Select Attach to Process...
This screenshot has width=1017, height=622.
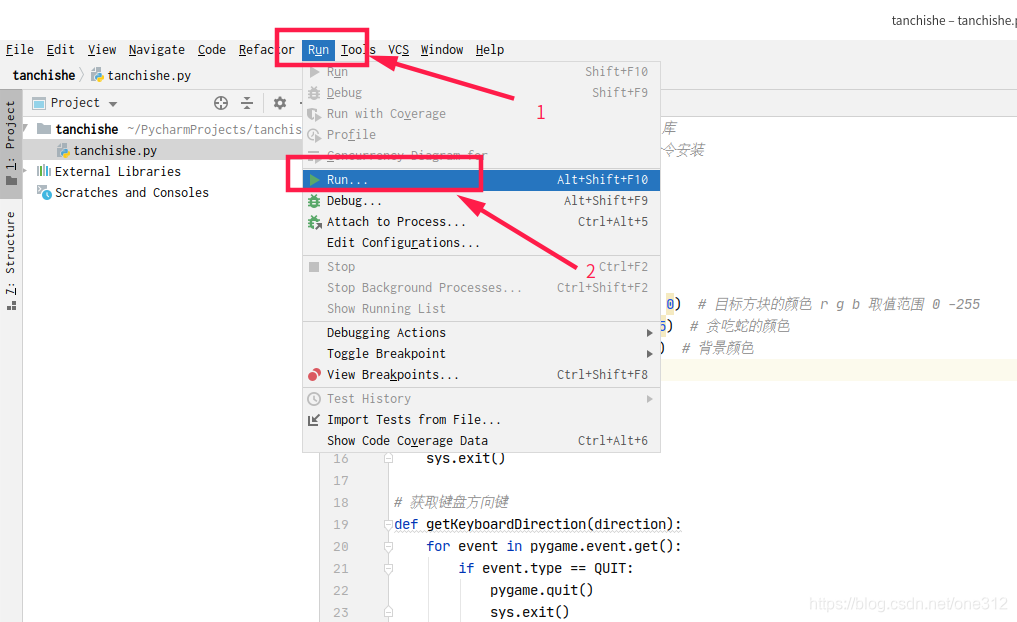pyautogui.click(x=481, y=222)
